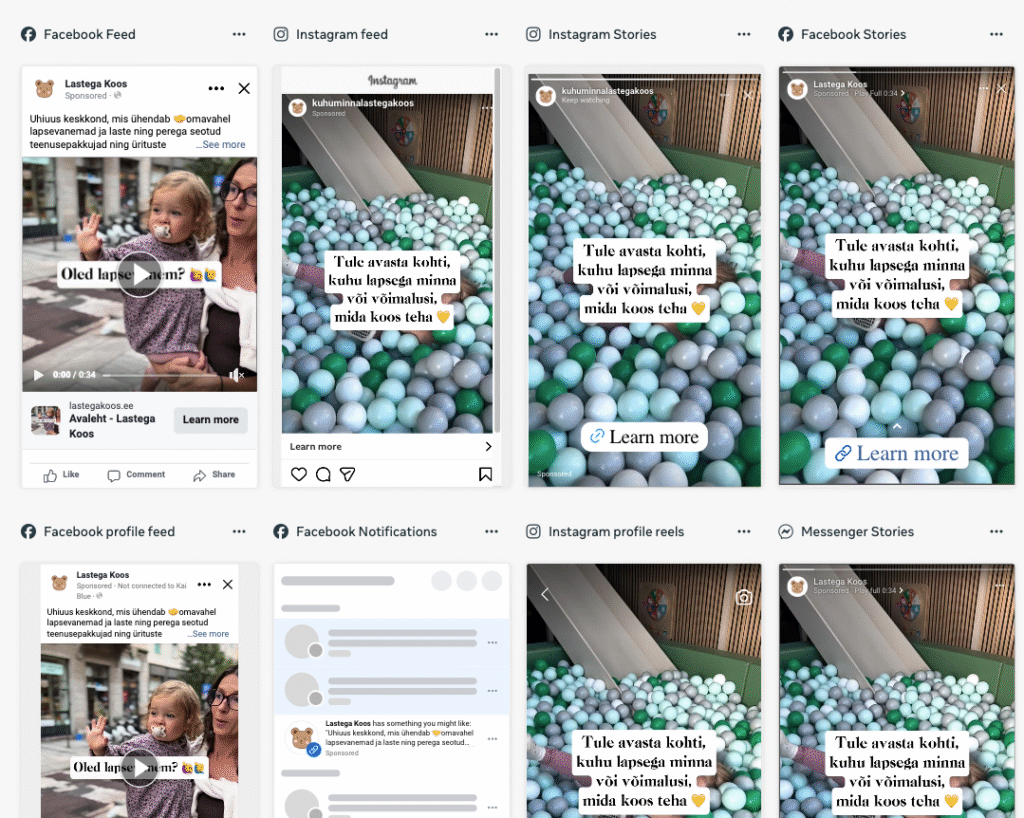The image size is (1024, 818).
Task: Open the three-dot menu beside Messenger Stories heading
Action: [996, 532]
